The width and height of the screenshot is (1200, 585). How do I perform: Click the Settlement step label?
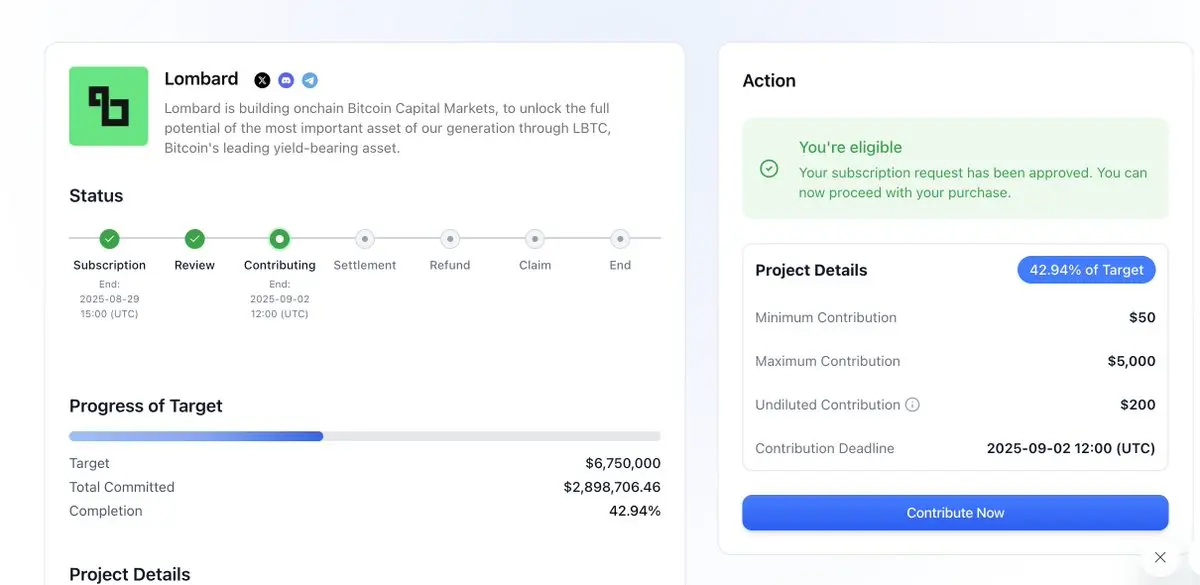pos(365,265)
